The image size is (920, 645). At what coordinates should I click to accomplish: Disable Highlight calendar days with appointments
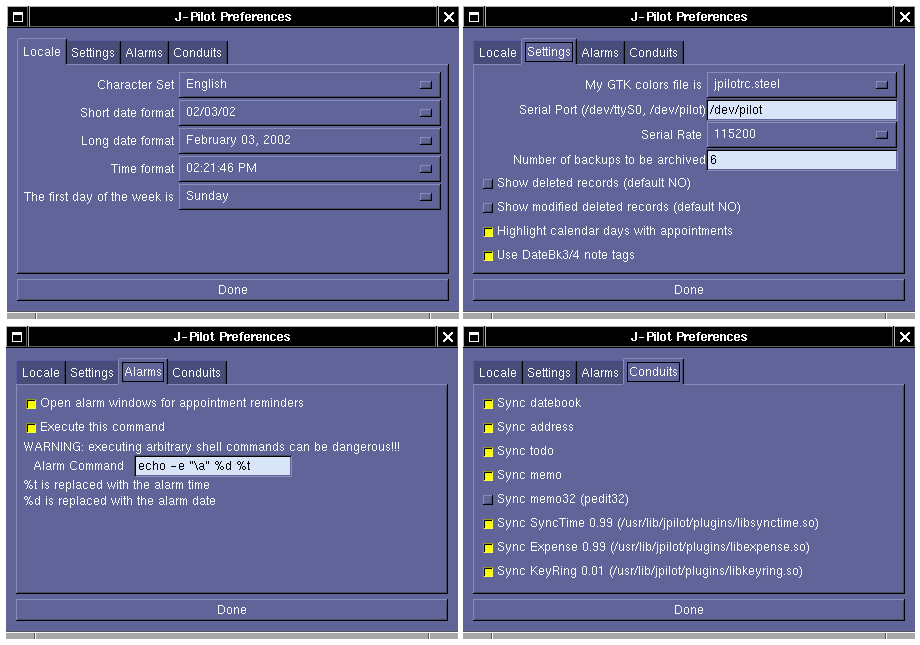[488, 232]
